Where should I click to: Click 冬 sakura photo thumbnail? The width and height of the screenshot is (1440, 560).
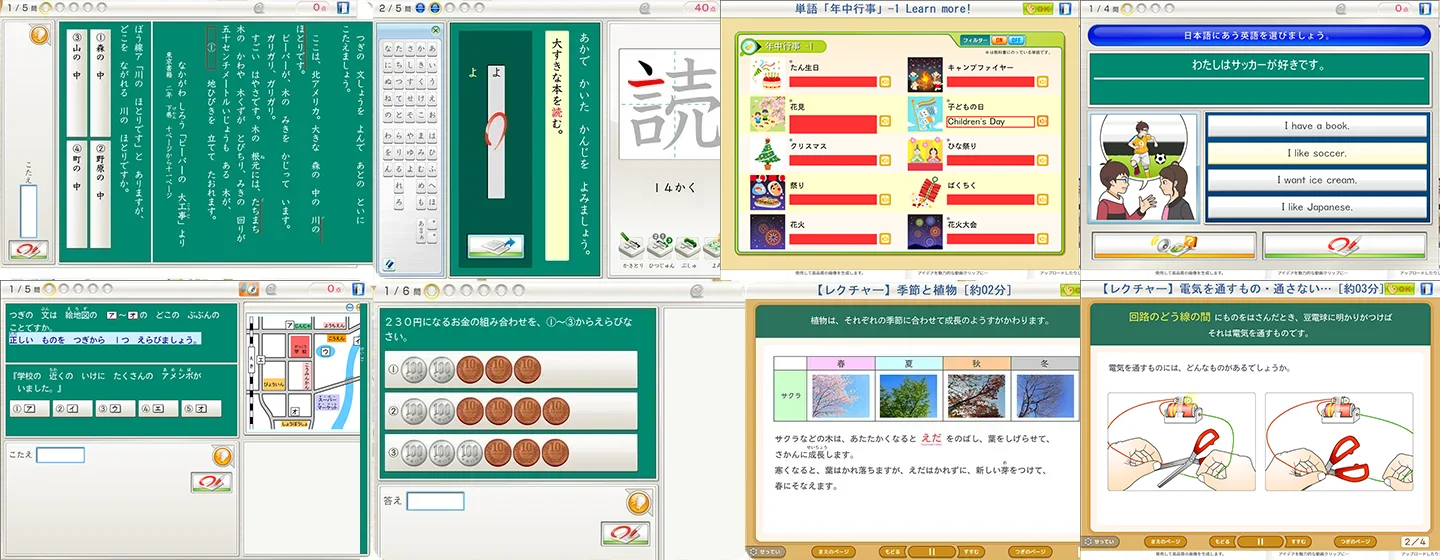(x=1044, y=396)
